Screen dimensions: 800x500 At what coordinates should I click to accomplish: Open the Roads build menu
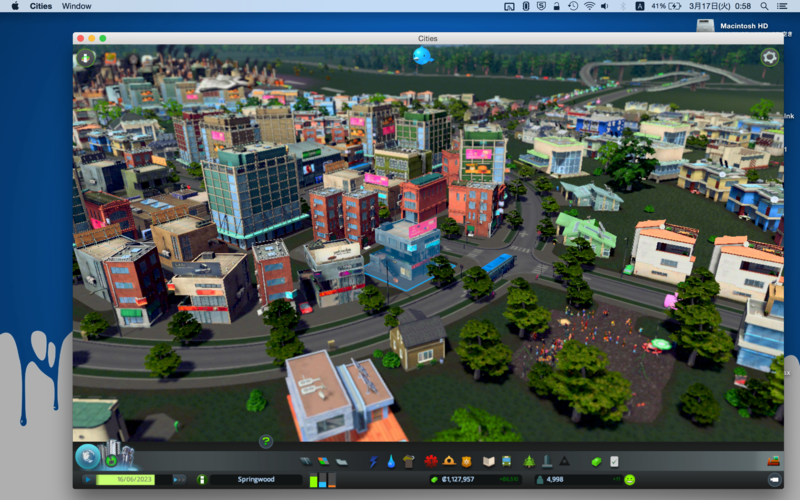[305, 461]
